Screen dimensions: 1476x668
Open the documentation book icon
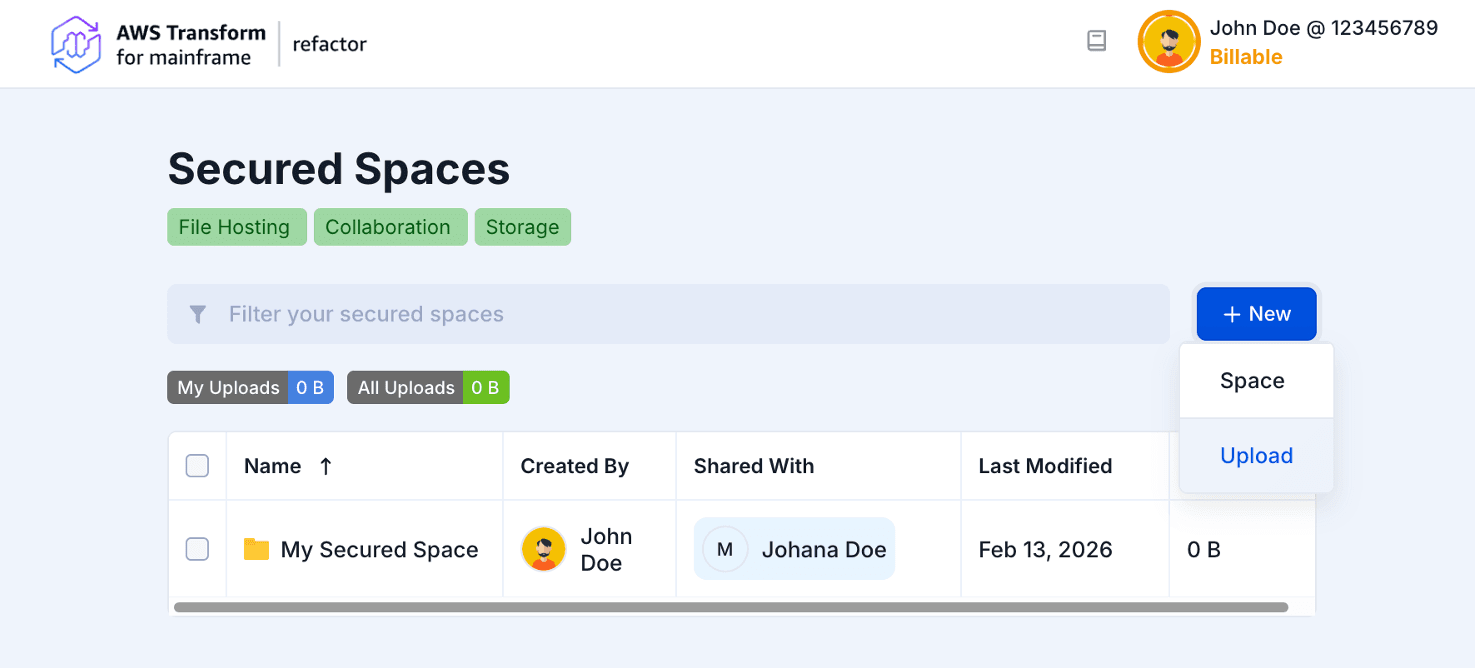(x=1096, y=40)
